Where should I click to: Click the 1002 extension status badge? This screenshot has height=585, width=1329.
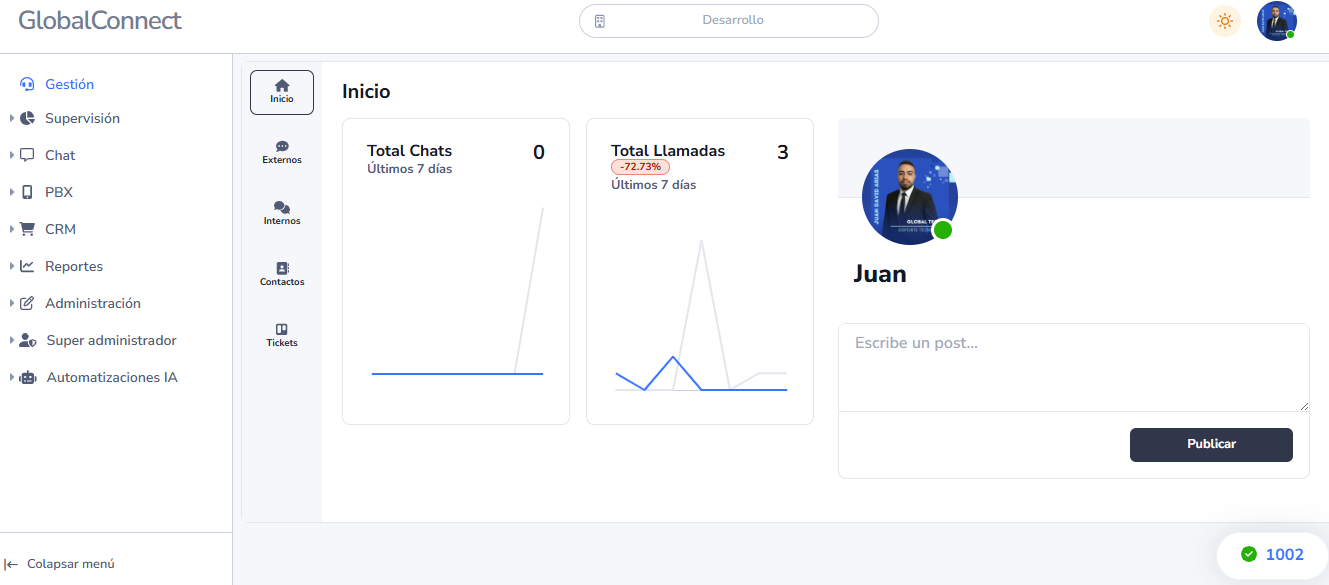tap(1272, 555)
